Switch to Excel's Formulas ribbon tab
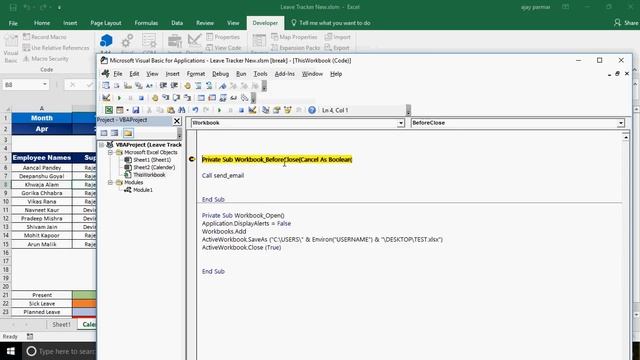This screenshot has height=360, width=640. point(146,23)
